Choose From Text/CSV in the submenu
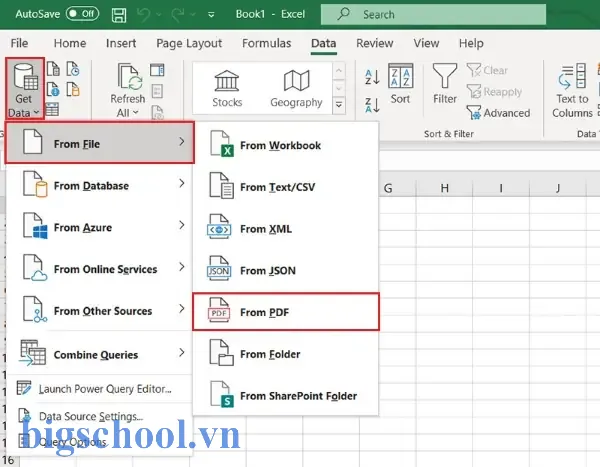 pyautogui.click(x=285, y=187)
